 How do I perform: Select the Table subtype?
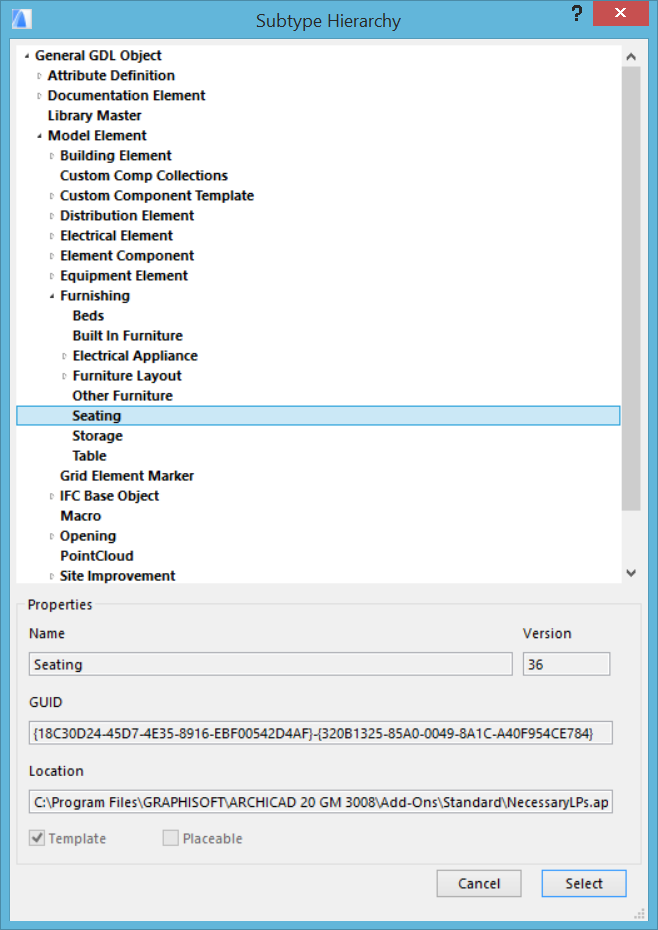pyautogui.click(x=89, y=456)
